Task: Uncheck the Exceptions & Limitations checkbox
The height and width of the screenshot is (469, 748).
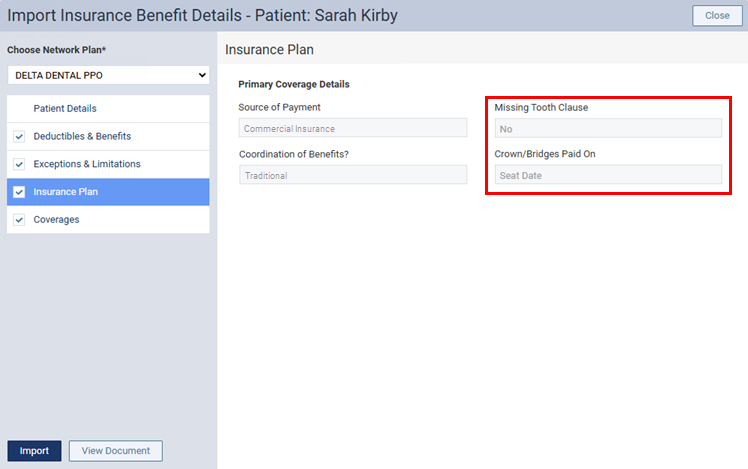Action: click(19, 164)
